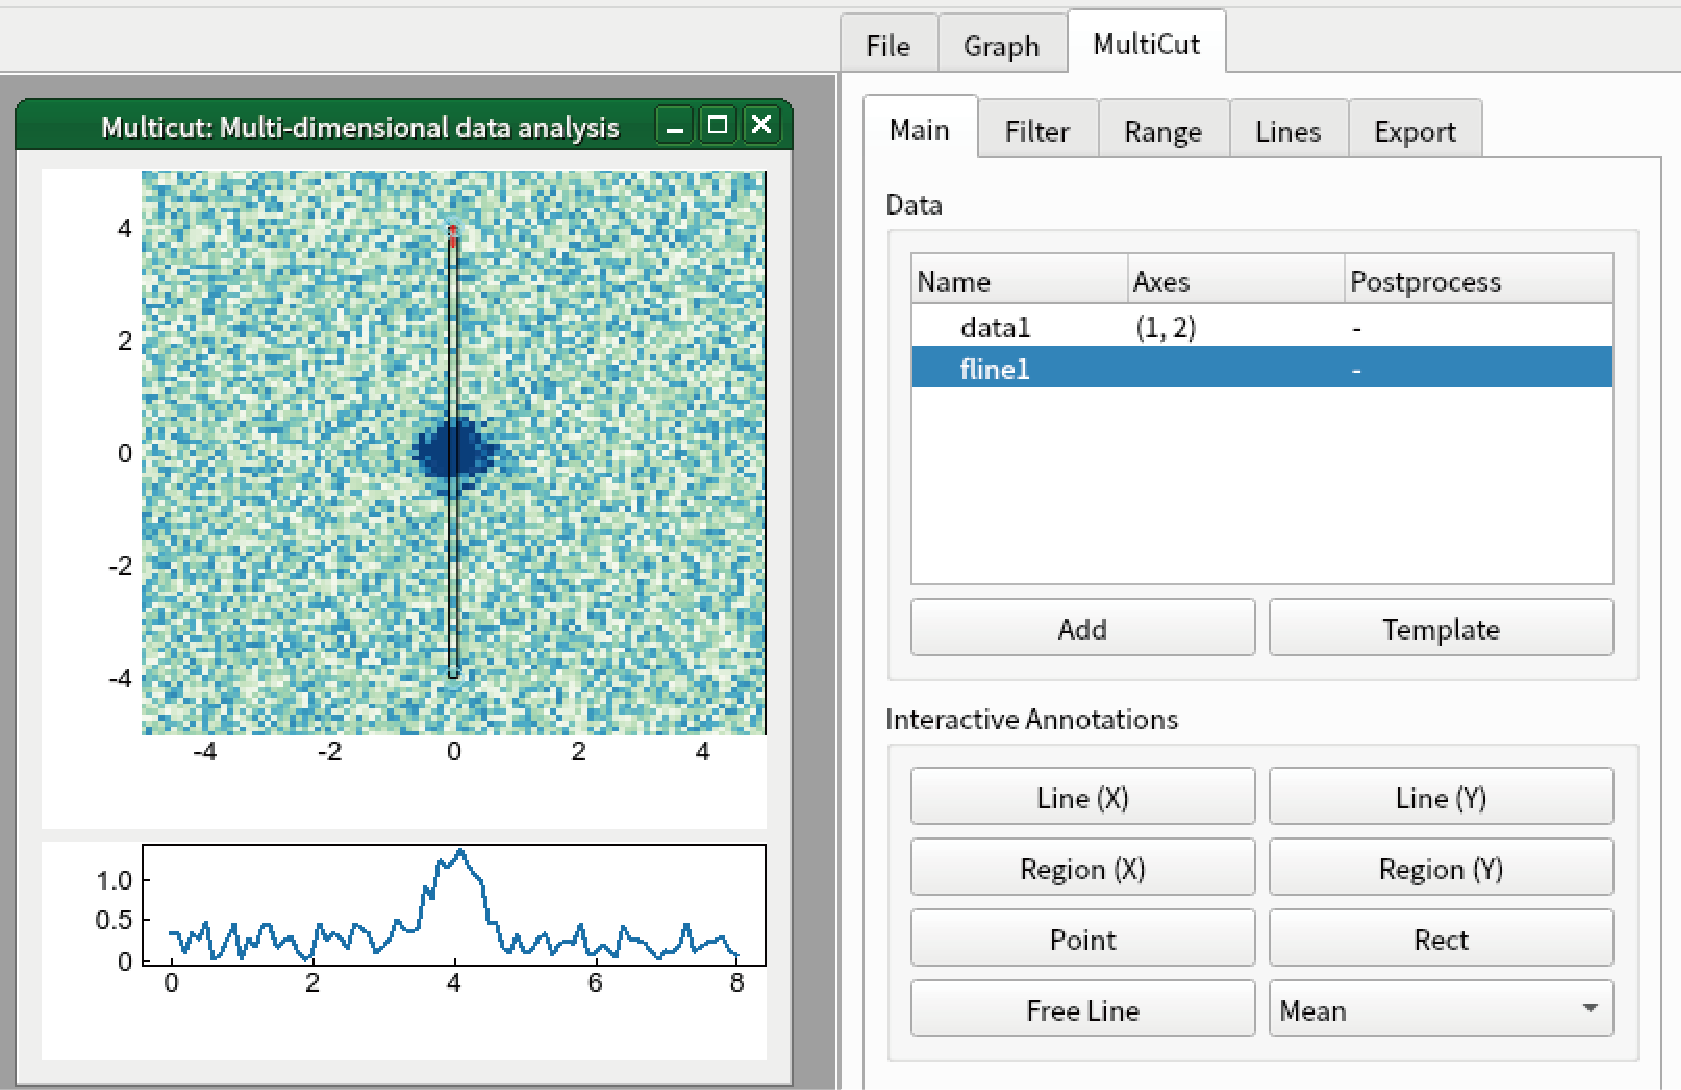Image resolution: width=1681 pixels, height=1090 pixels.
Task: Click the dark blue spot in the heatmap
Action: pos(454,452)
